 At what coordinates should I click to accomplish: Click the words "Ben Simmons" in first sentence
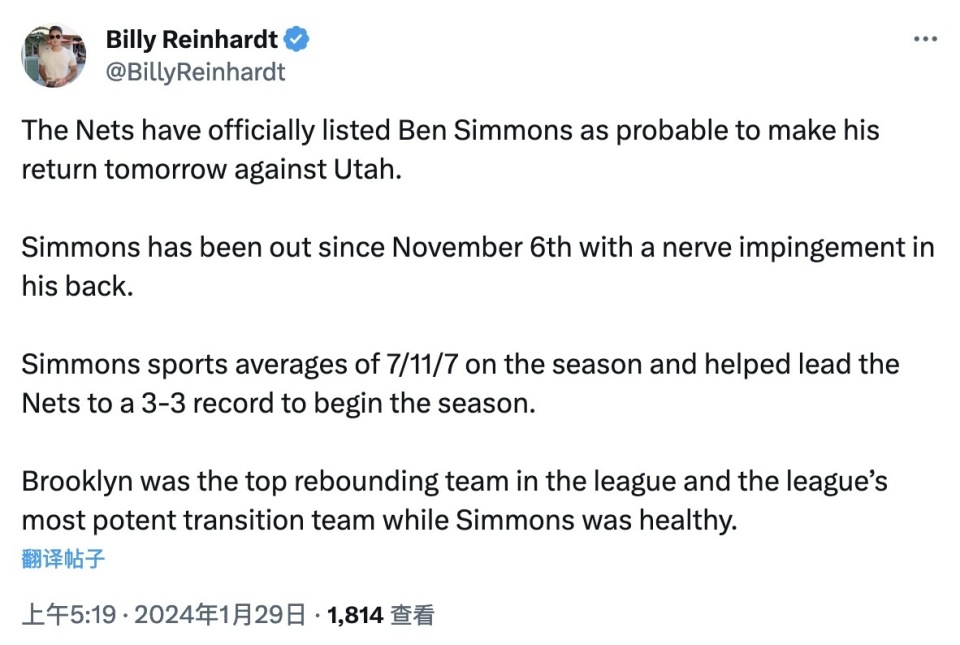click(485, 130)
